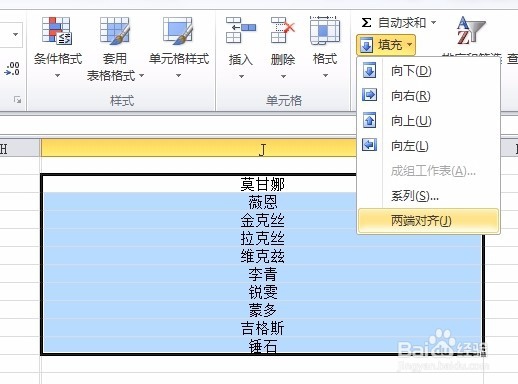Click the Fill Up arrow icon in the menu
Screen dimensions: 518x384
point(369,120)
